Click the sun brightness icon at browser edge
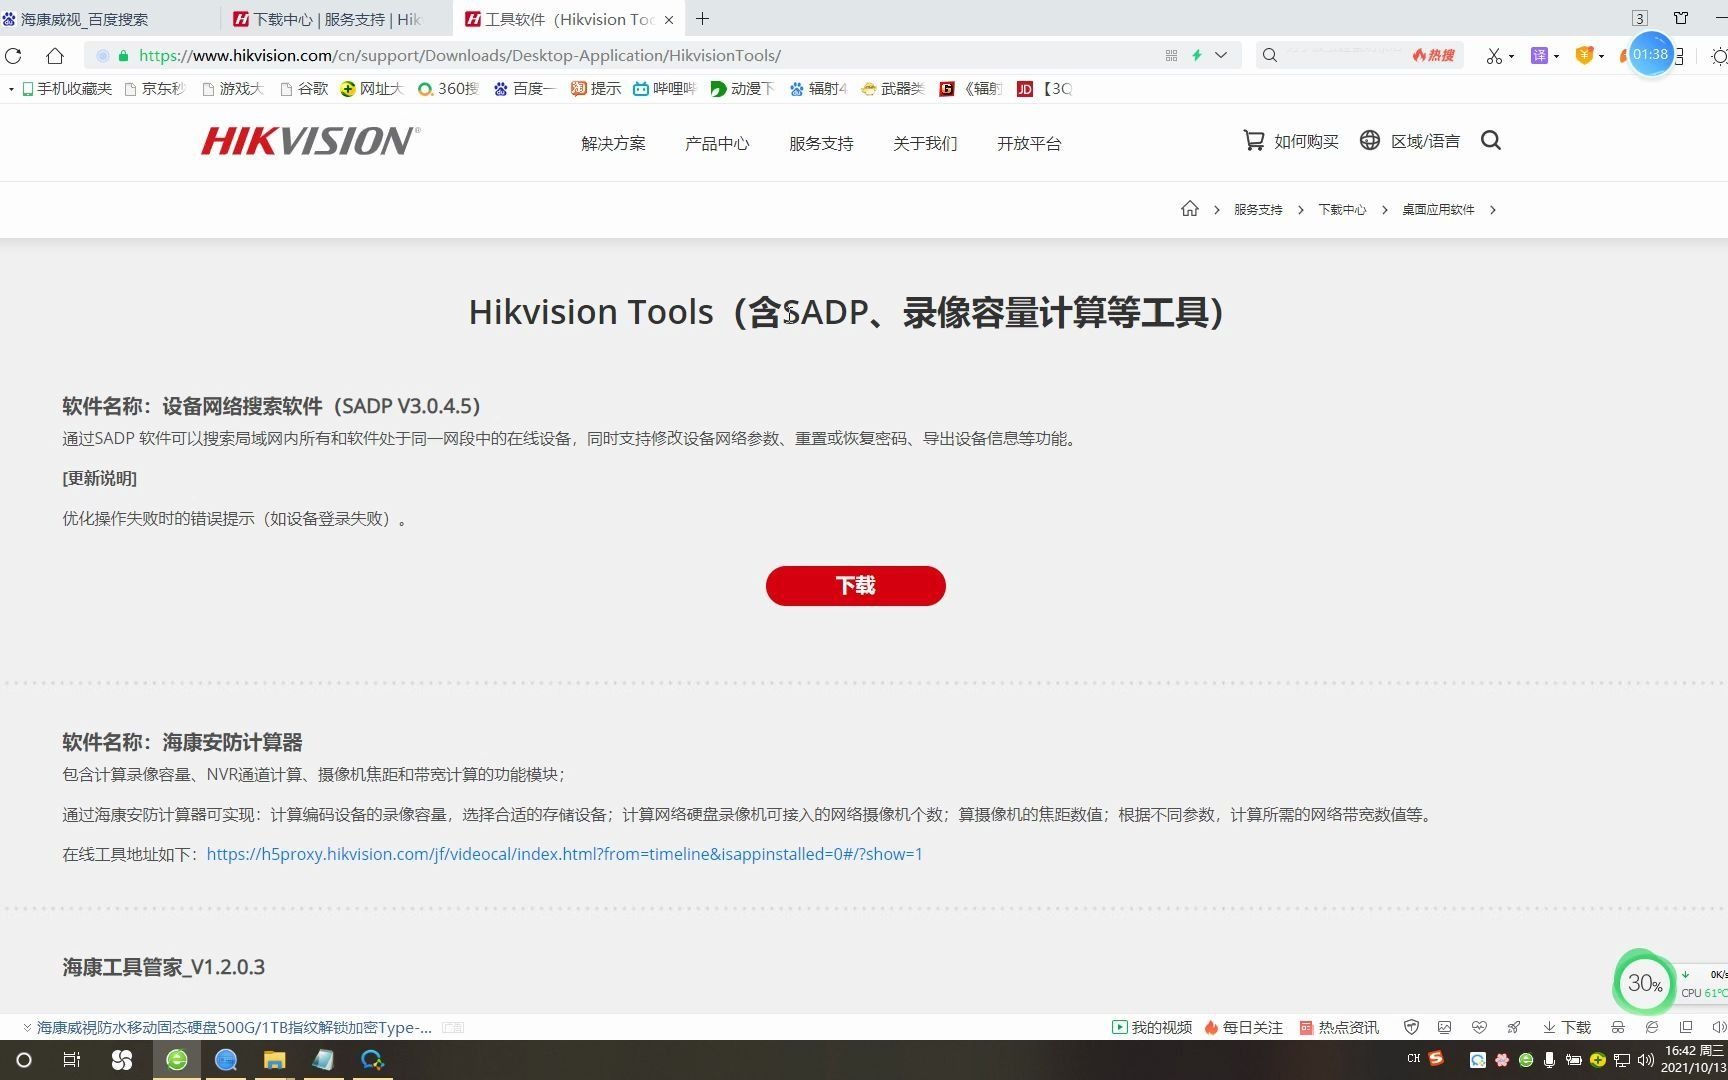 coord(1719,56)
